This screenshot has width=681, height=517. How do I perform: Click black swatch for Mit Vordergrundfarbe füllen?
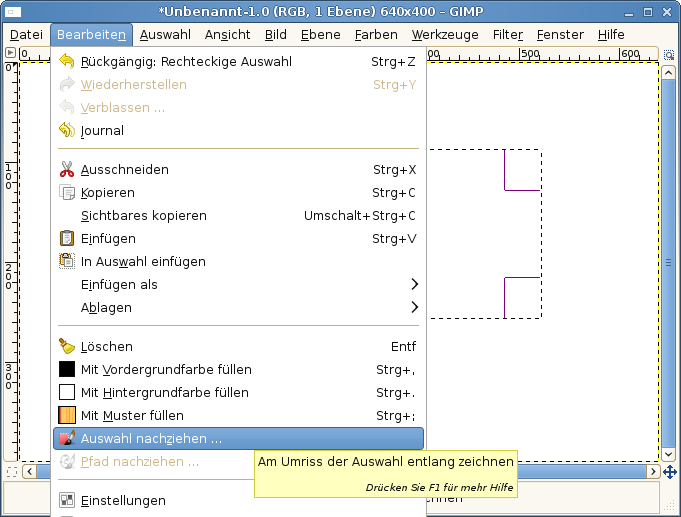(67, 370)
